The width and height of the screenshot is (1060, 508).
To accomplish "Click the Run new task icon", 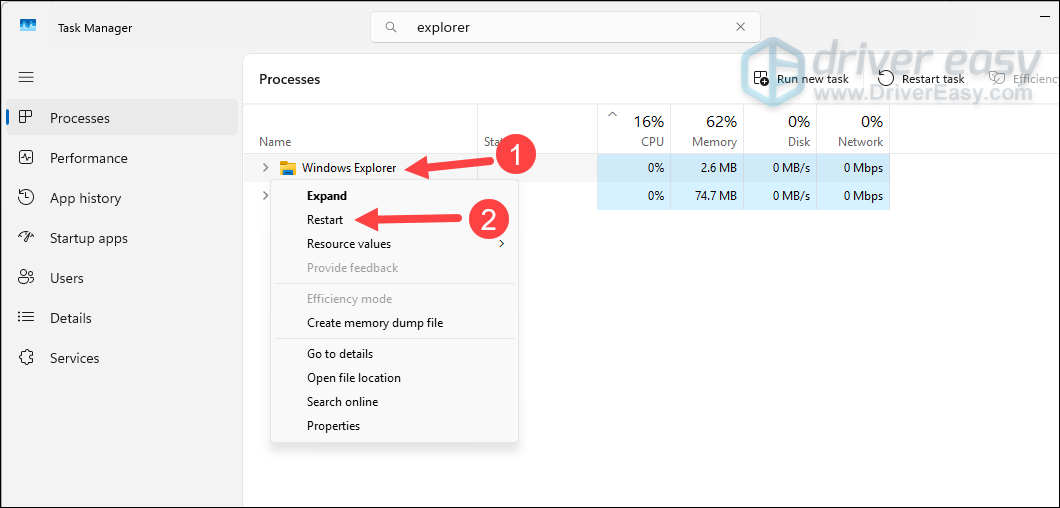I will (761, 78).
